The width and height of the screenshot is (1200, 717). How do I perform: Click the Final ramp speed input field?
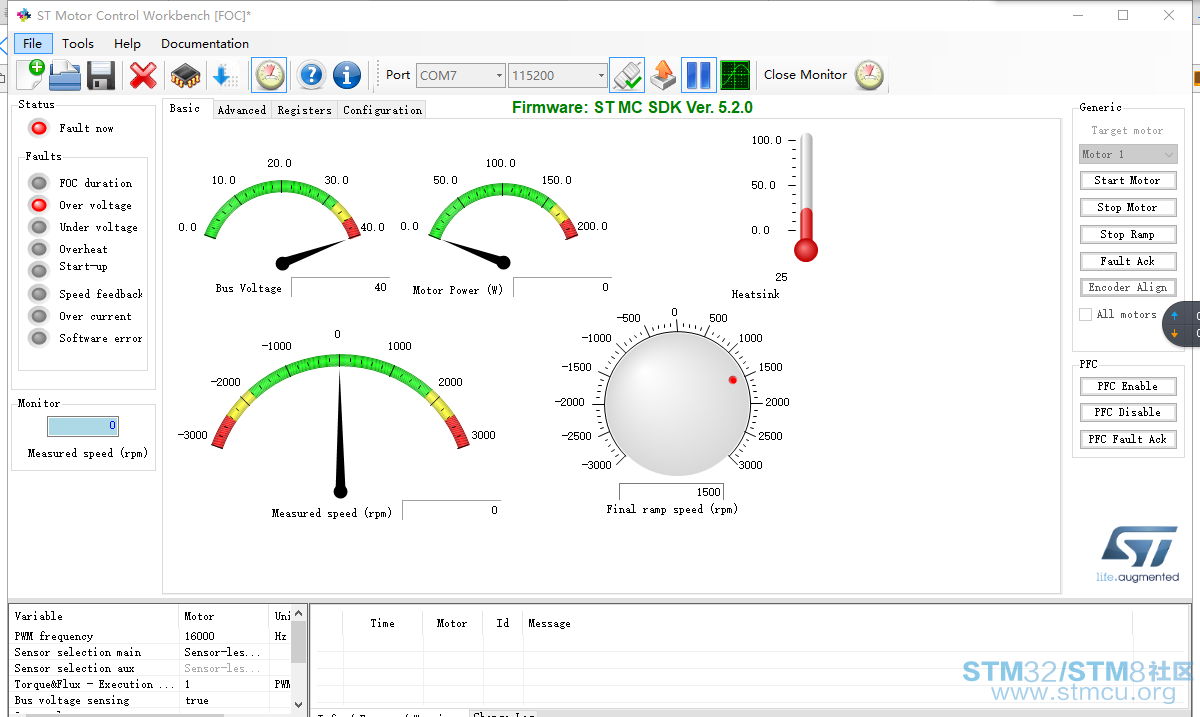pos(671,492)
